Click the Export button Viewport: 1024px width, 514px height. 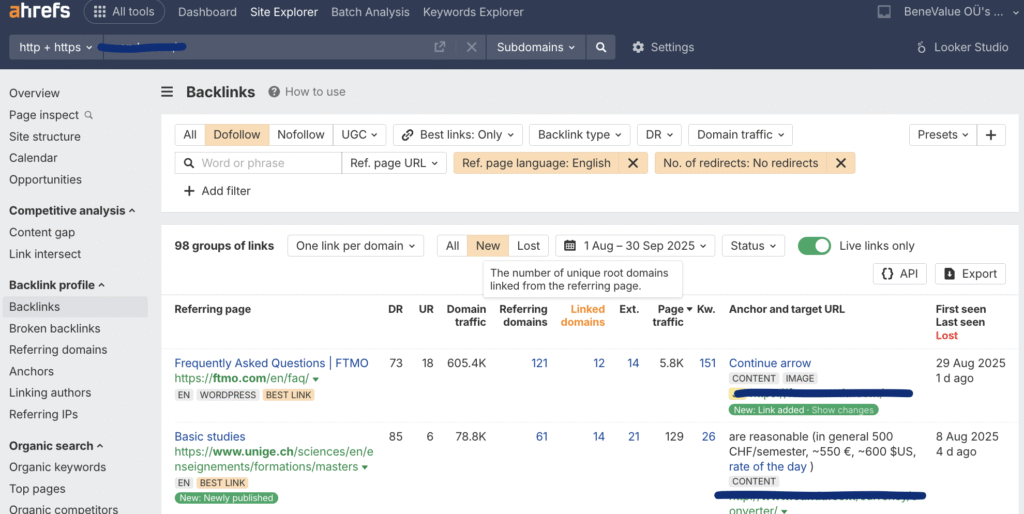click(x=970, y=274)
